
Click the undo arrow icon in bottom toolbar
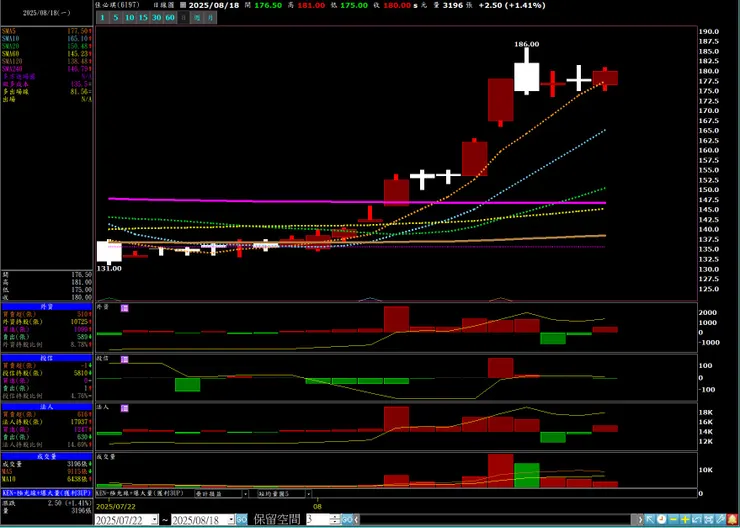click(697, 520)
